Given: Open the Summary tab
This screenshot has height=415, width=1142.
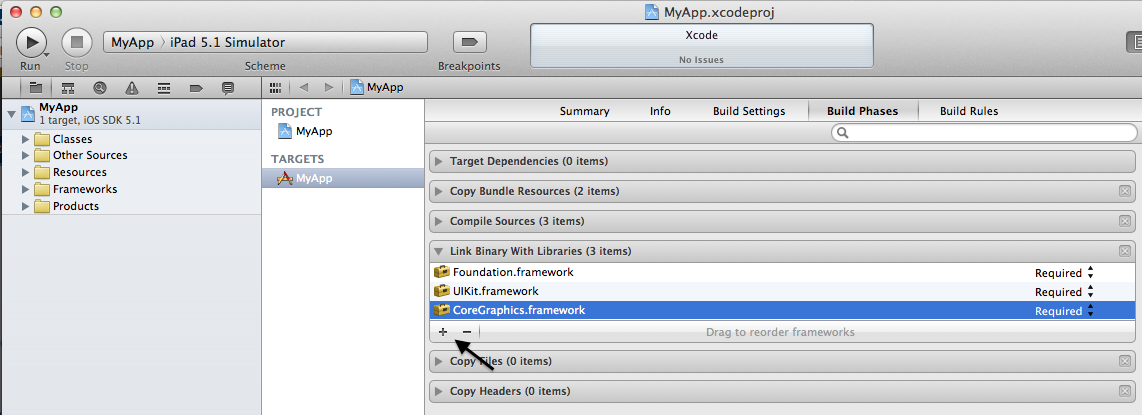Looking at the screenshot, I should pyautogui.click(x=584, y=111).
